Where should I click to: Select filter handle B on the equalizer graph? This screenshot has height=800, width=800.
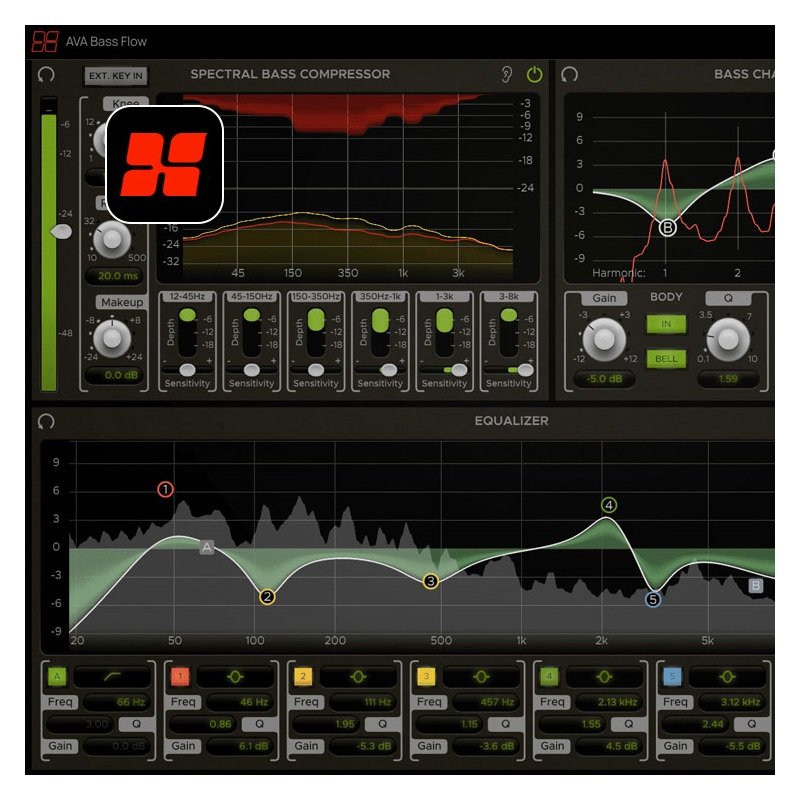756,585
